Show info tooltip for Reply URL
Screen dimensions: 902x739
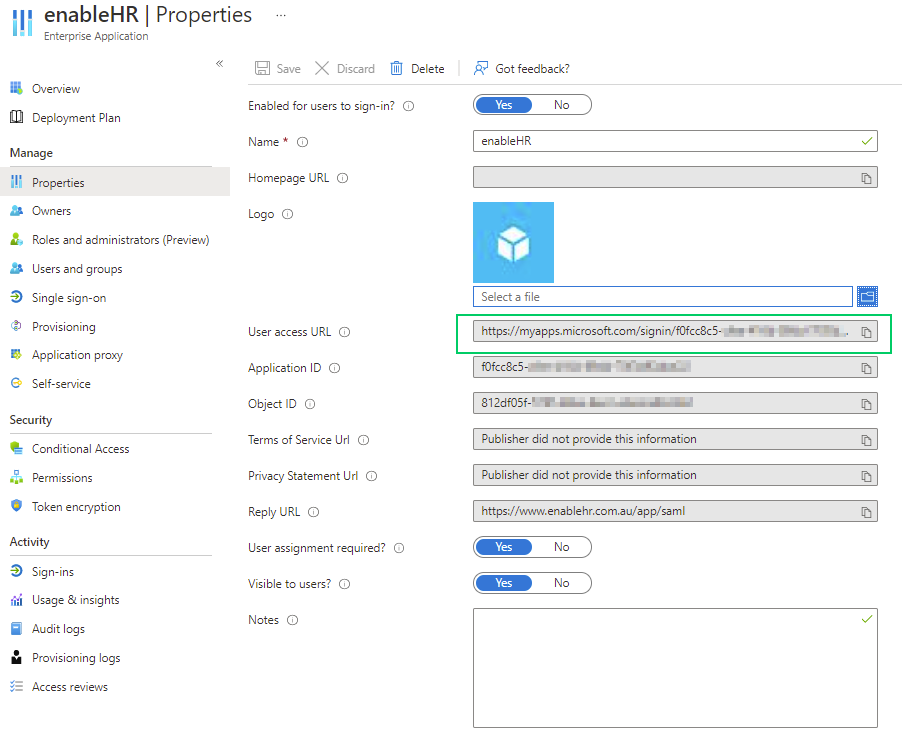pyautogui.click(x=314, y=512)
